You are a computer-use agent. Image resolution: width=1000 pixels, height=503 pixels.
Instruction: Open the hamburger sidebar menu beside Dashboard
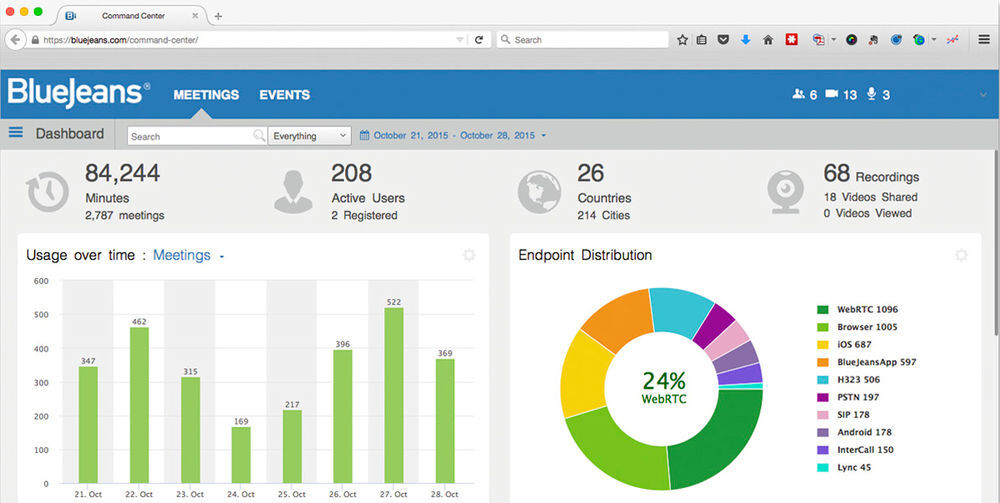pos(15,133)
